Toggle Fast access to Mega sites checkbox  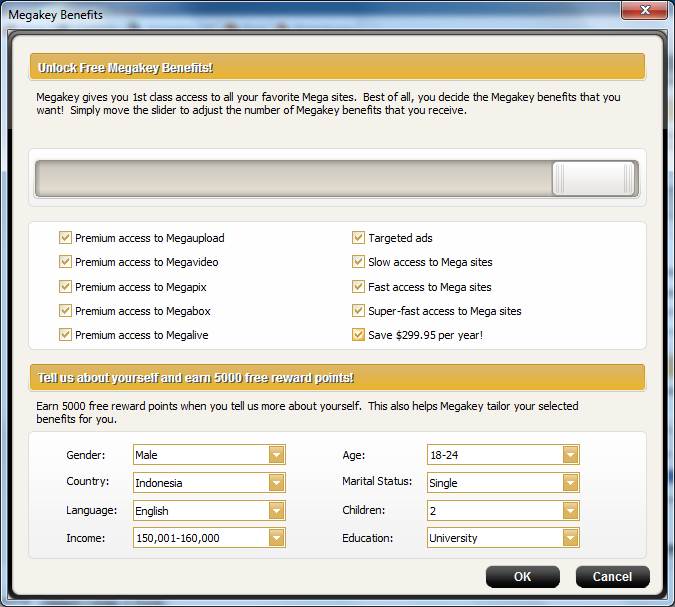point(358,286)
